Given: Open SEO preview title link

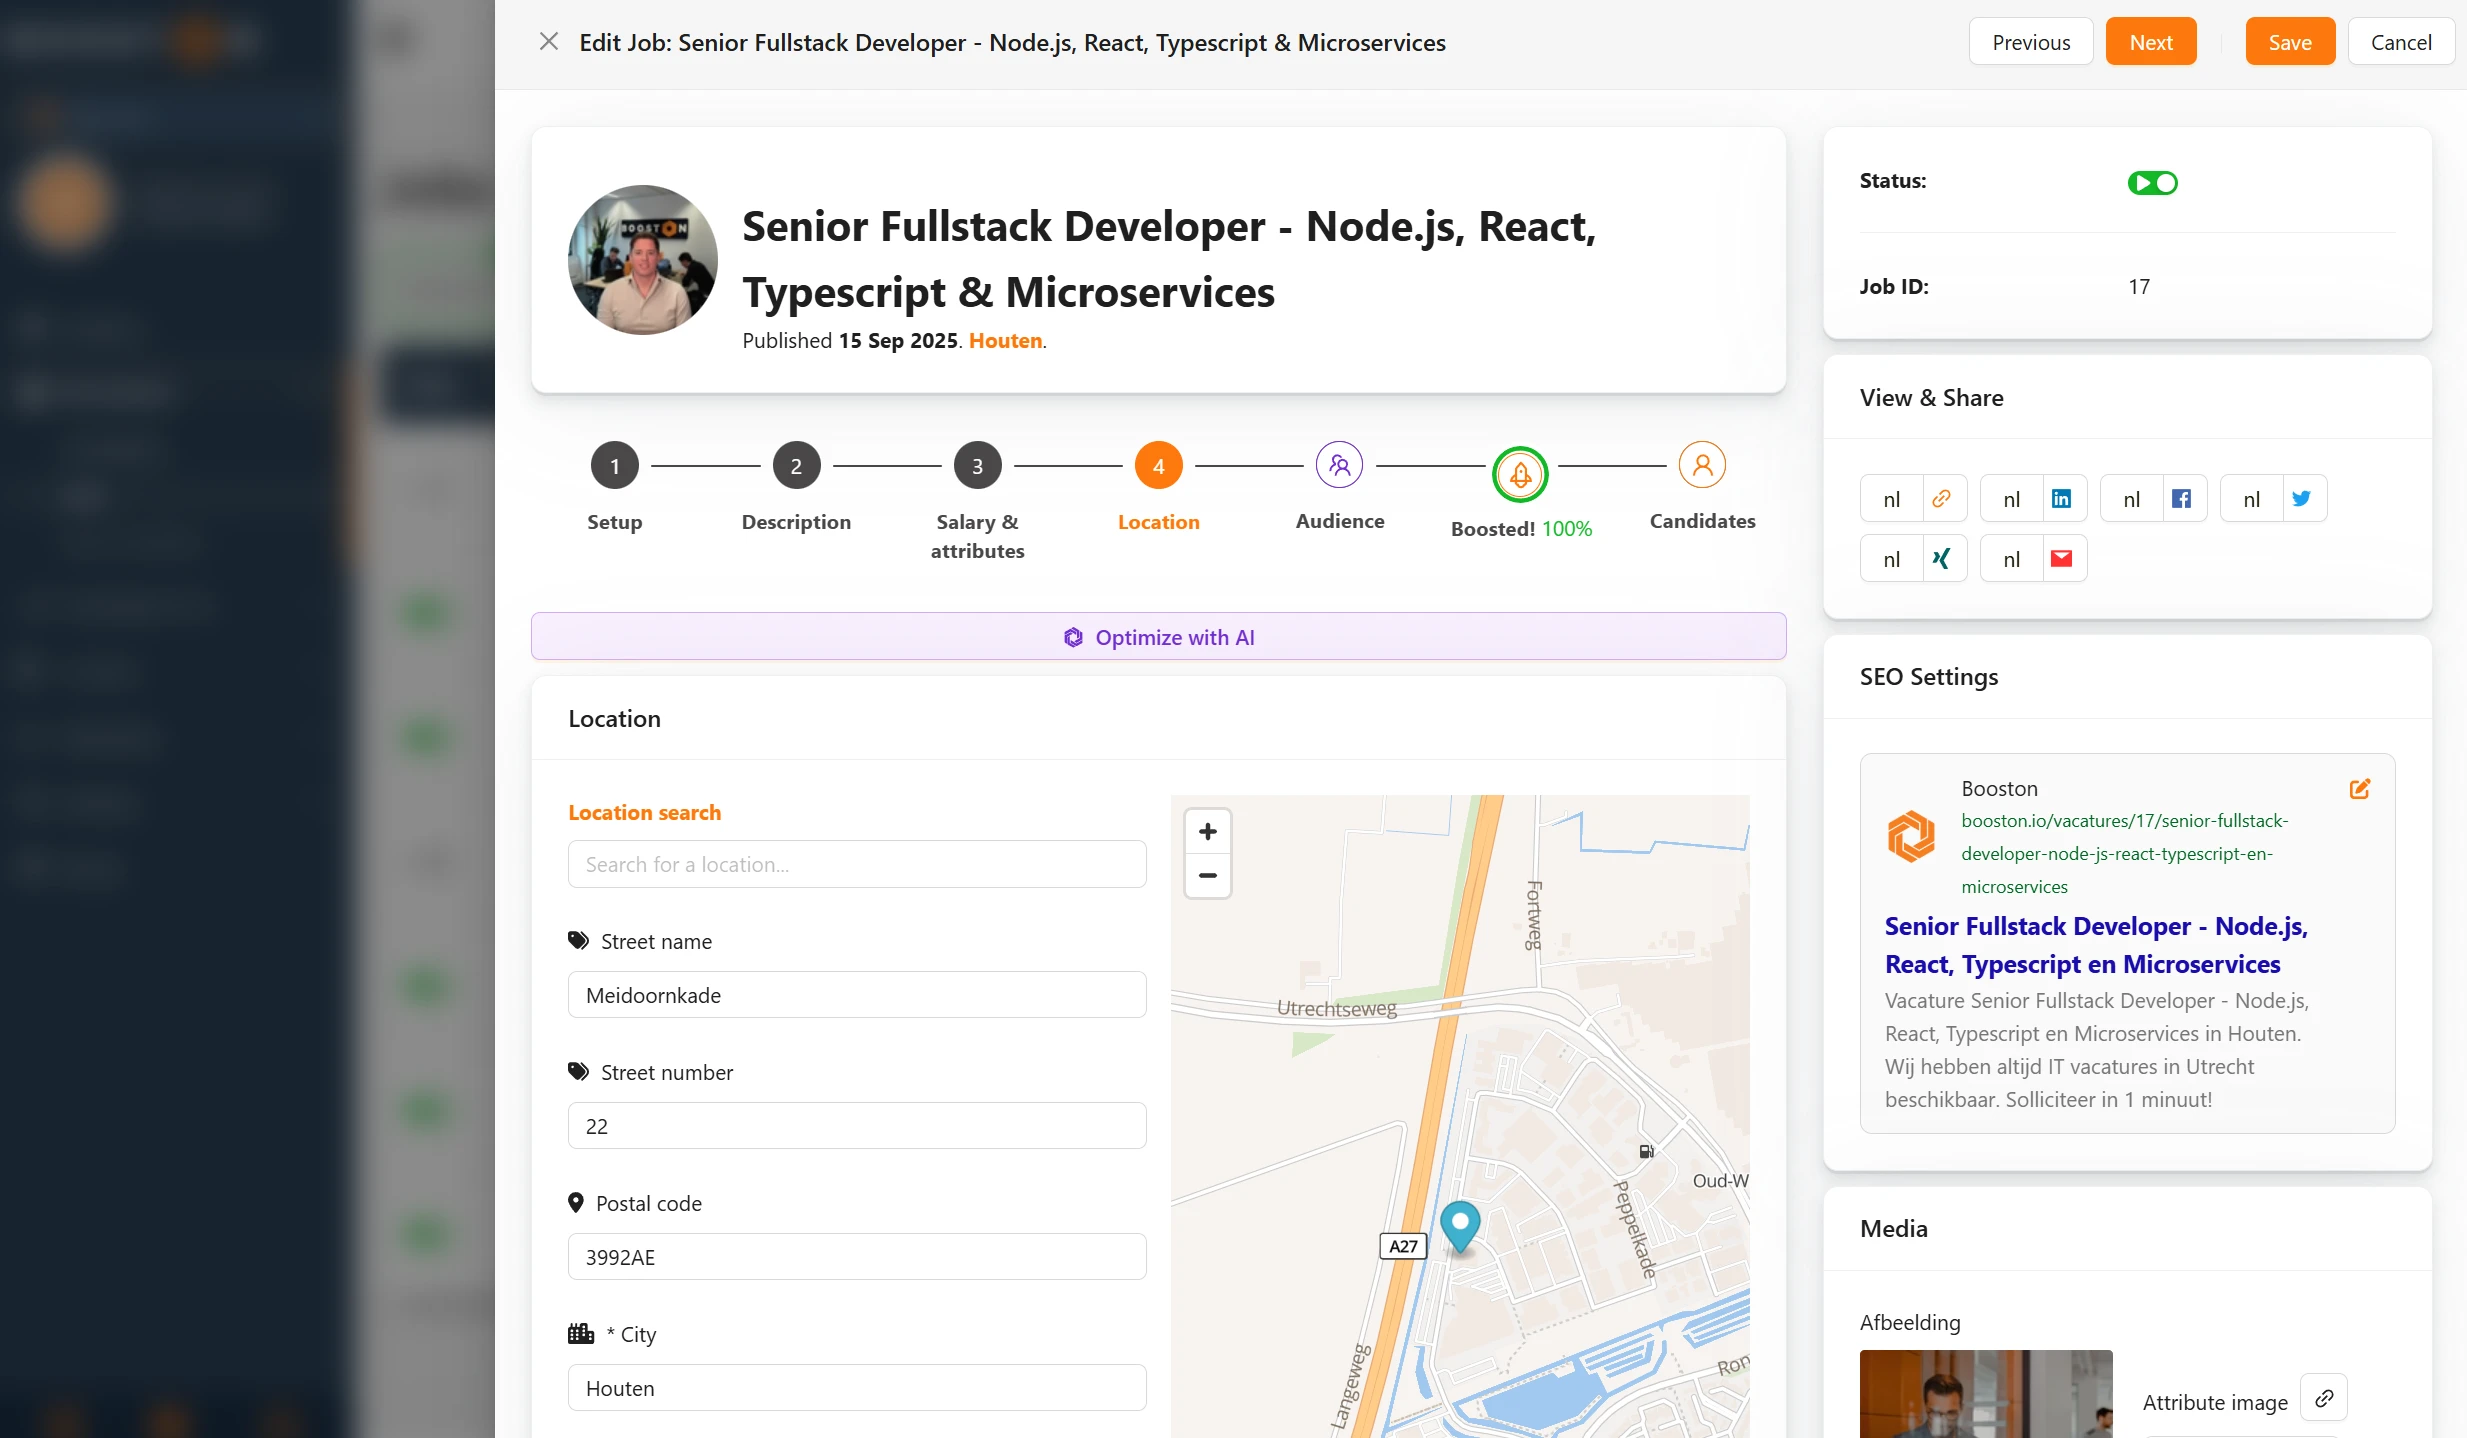Looking at the screenshot, I should tap(2095, 945).
